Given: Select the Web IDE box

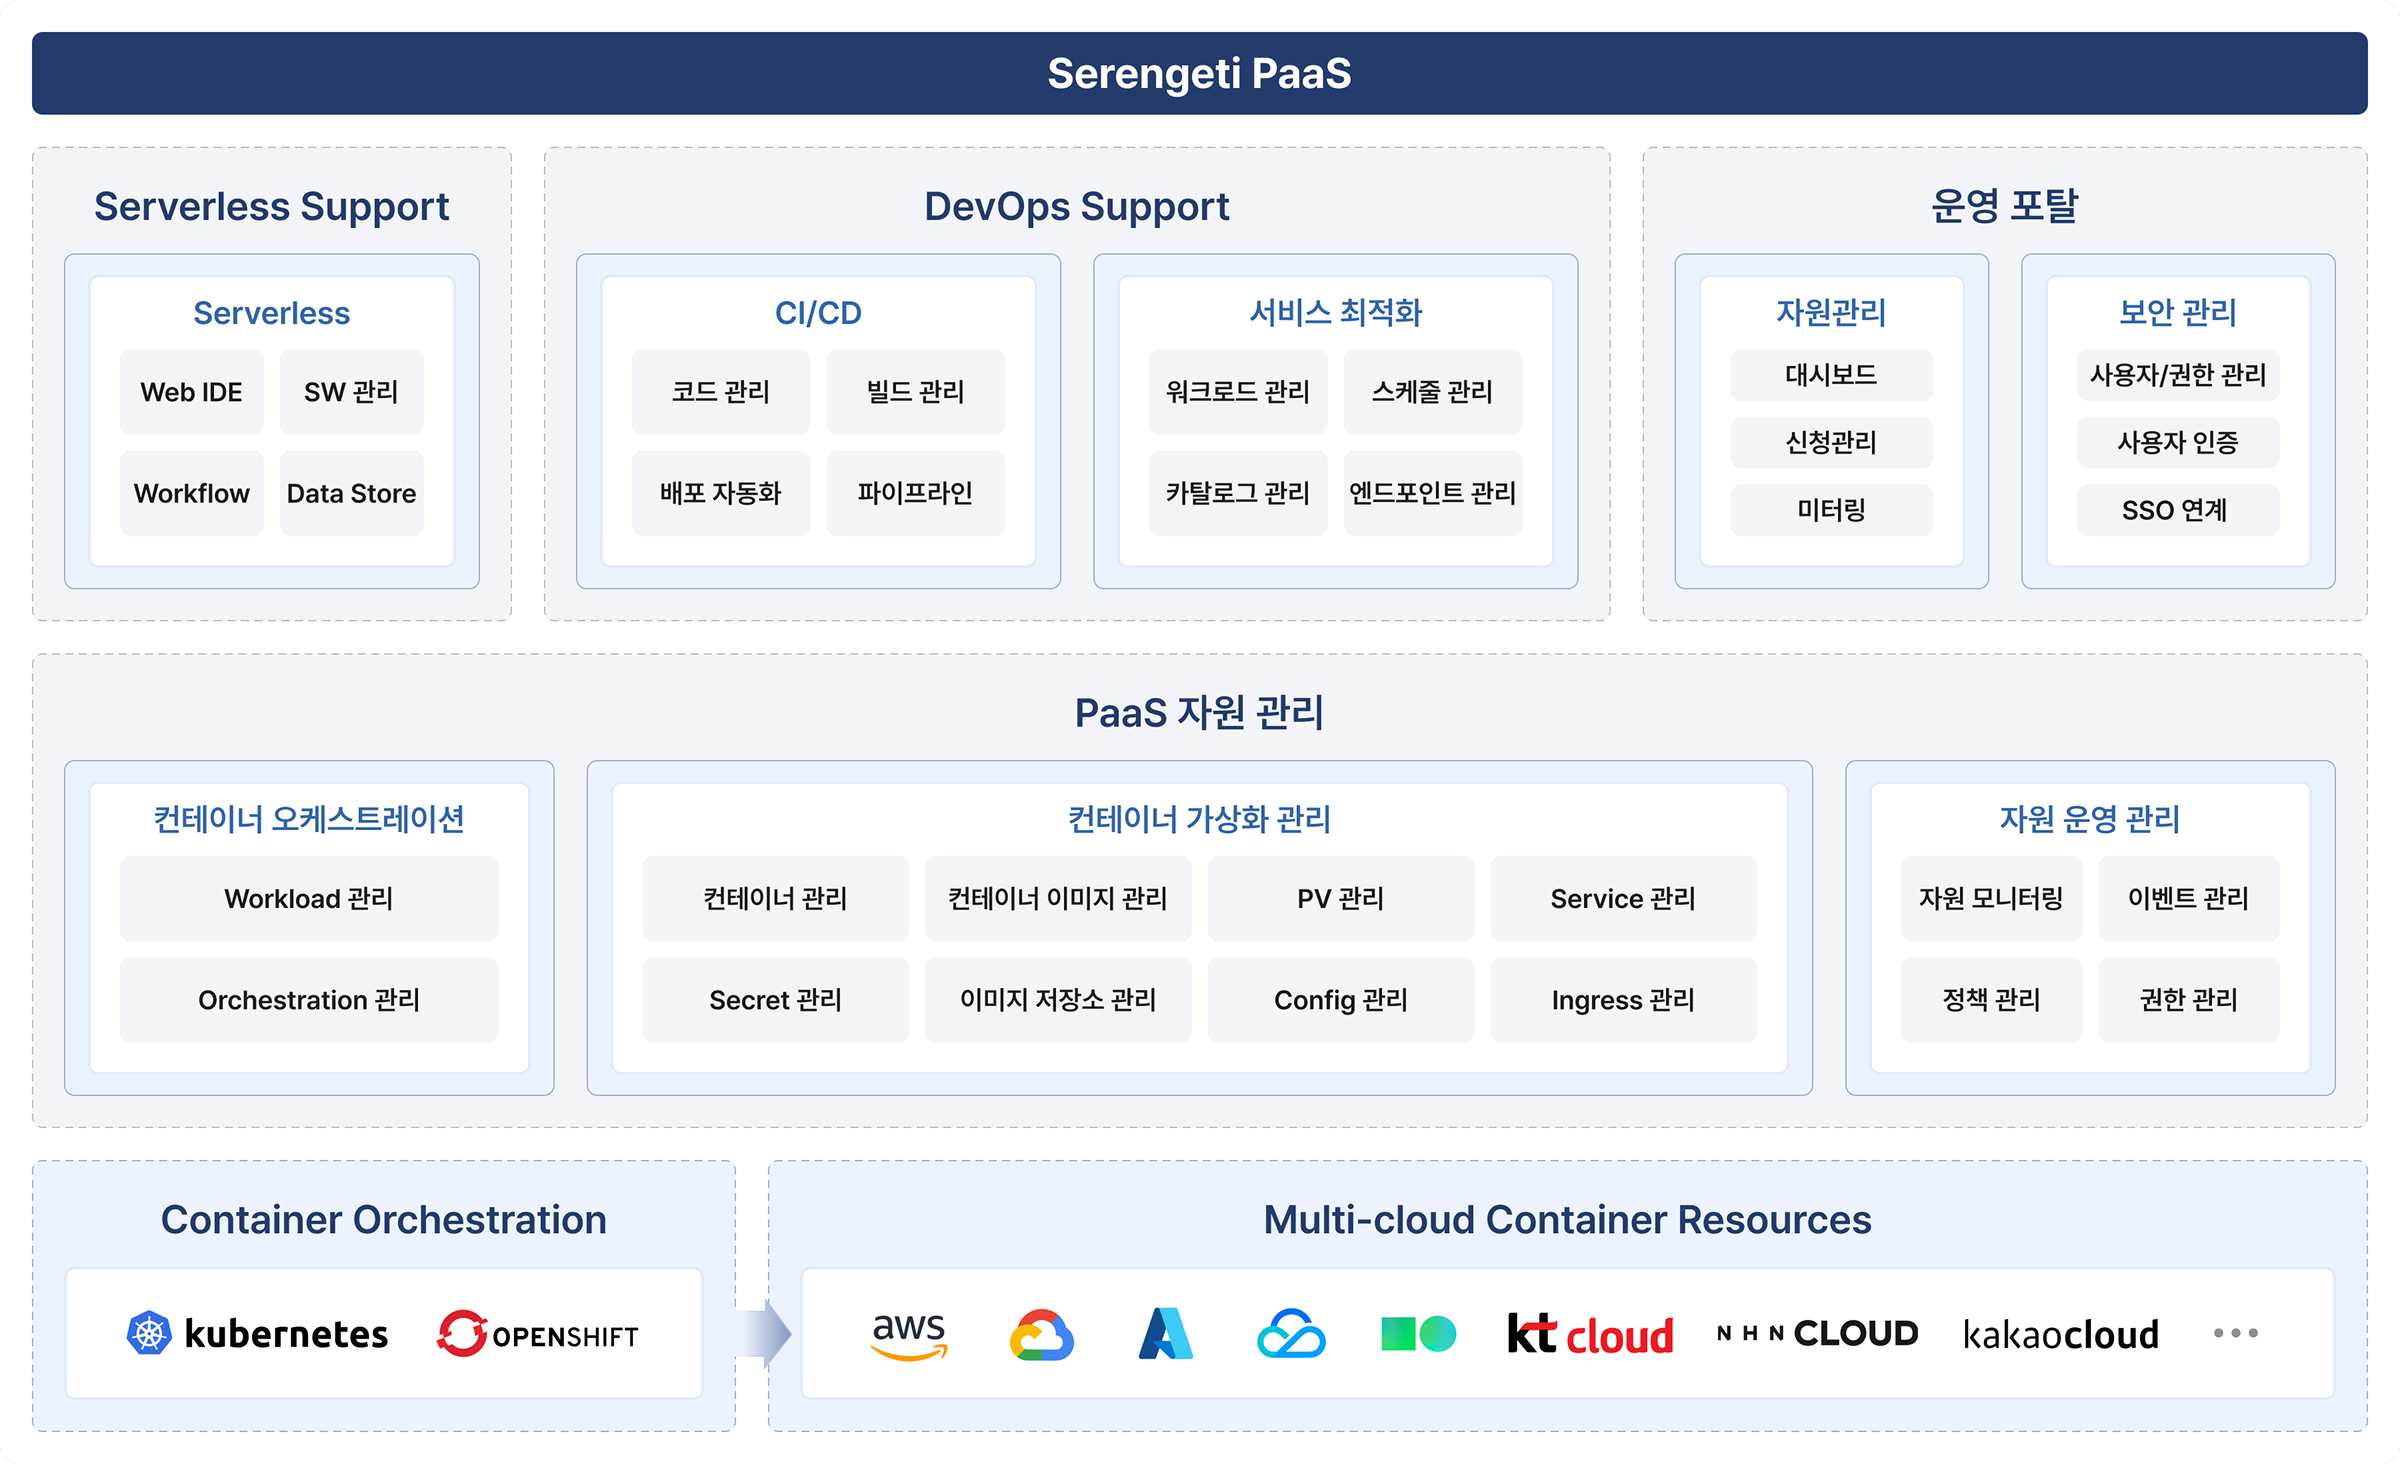Looking at the screenshot, I should click(192, 392).
